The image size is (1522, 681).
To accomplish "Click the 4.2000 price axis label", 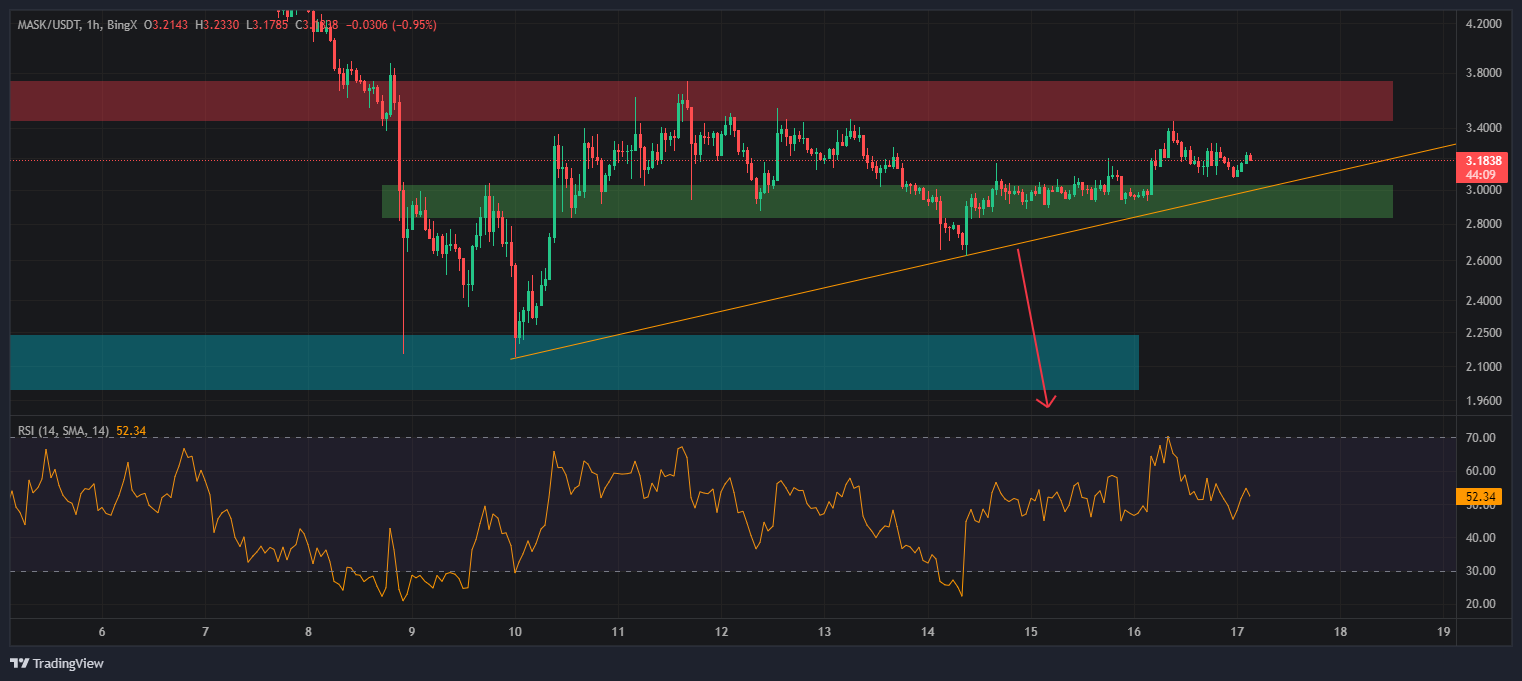I will coord(1482,23).
